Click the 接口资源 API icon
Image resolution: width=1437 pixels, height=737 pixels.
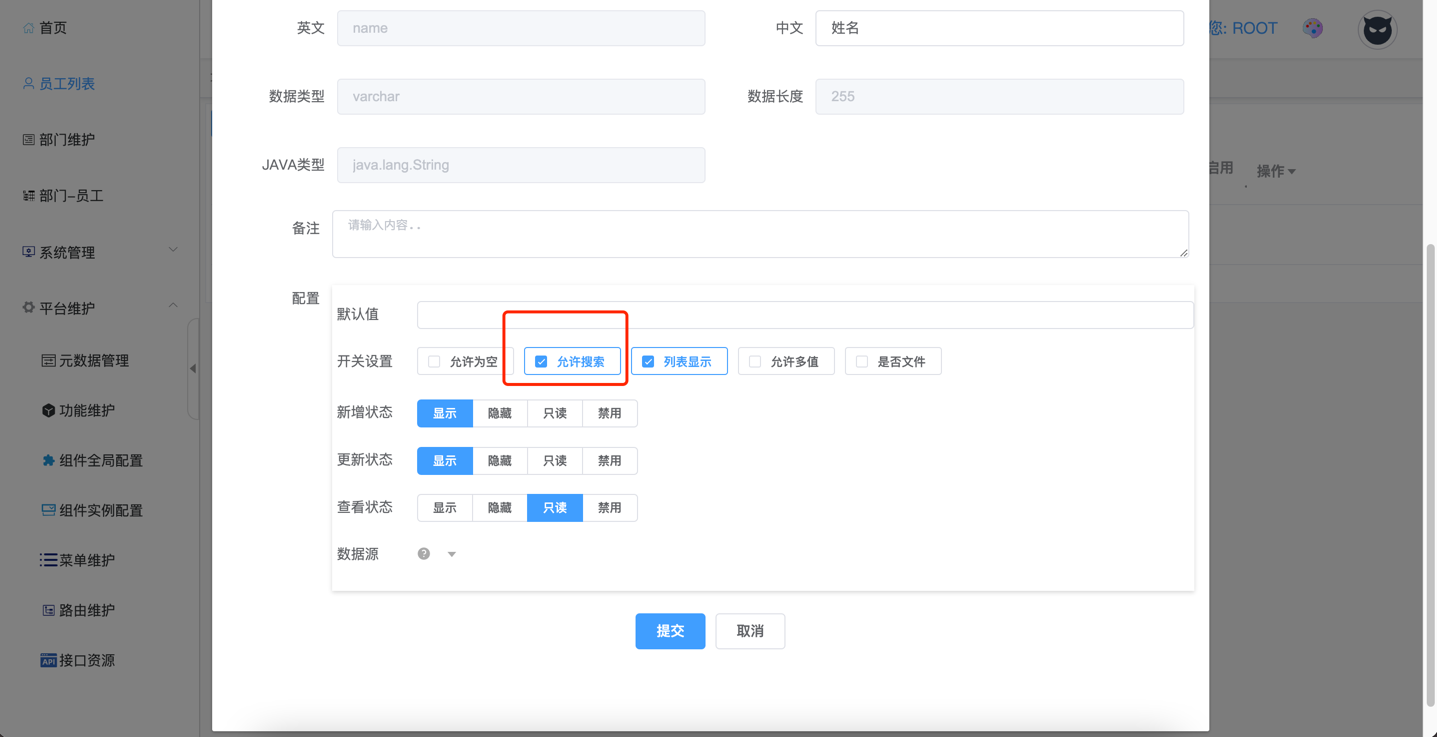click(x=48, y=661)
